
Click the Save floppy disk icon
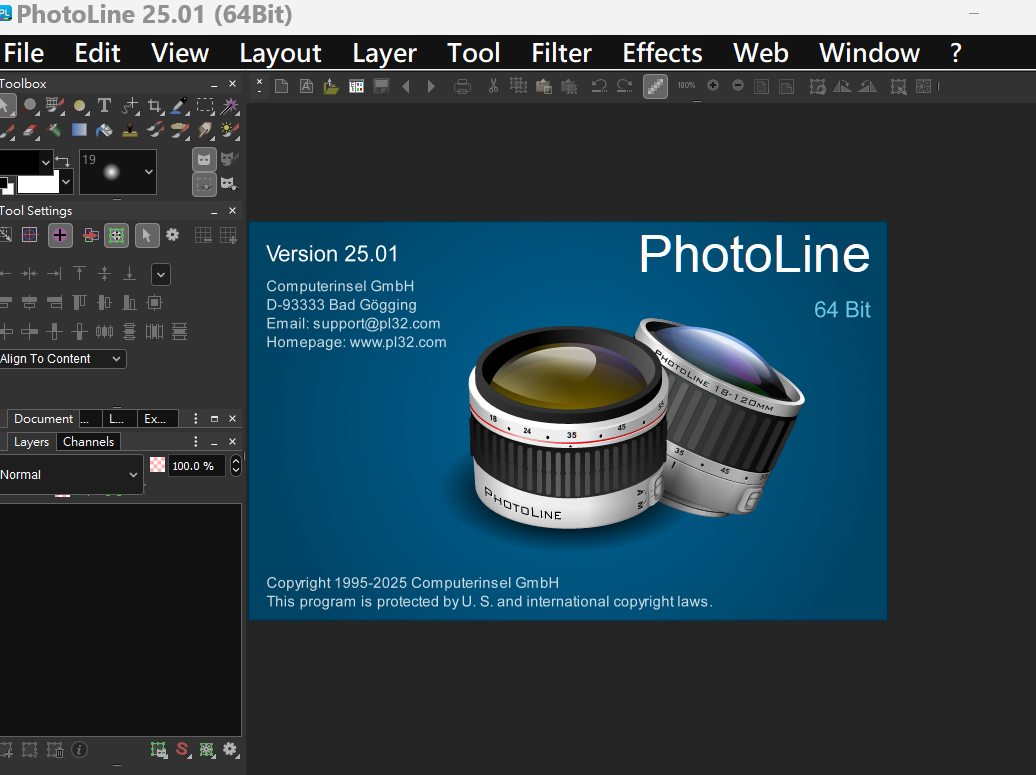pos(381,86)
